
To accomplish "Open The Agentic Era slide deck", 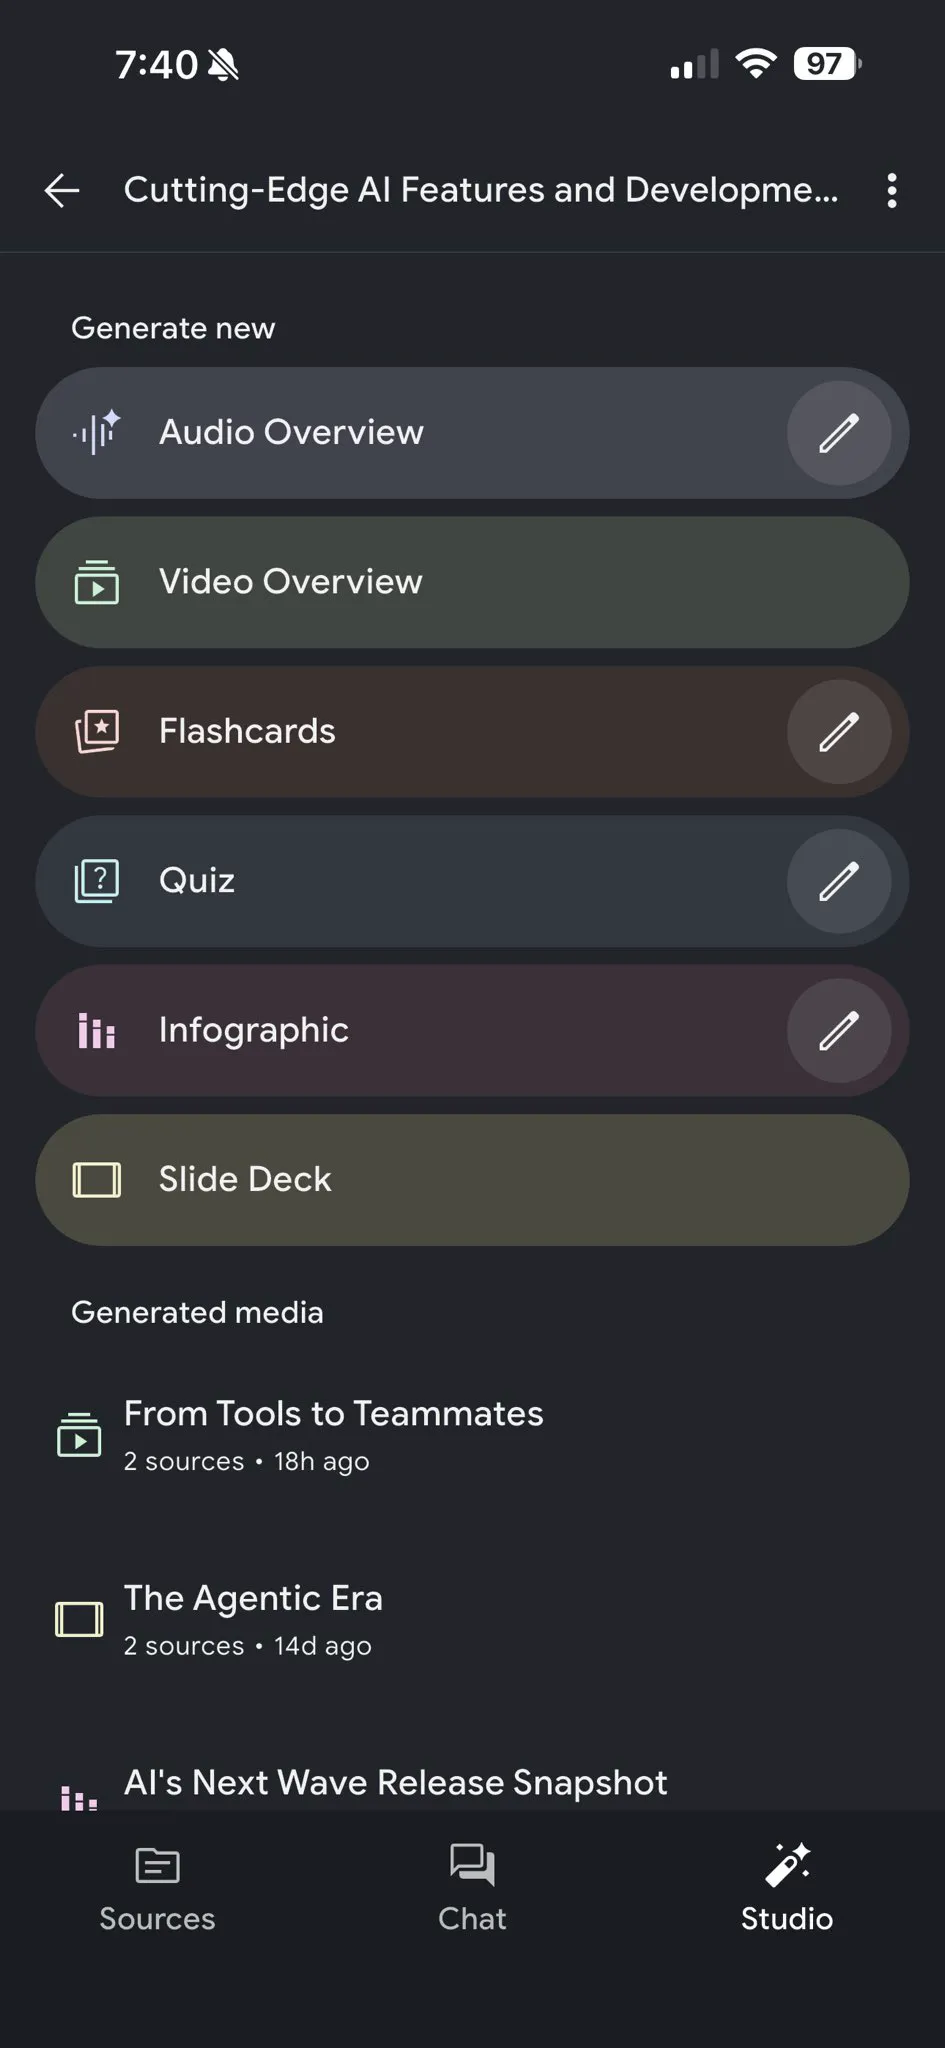I will [472, 1619].
